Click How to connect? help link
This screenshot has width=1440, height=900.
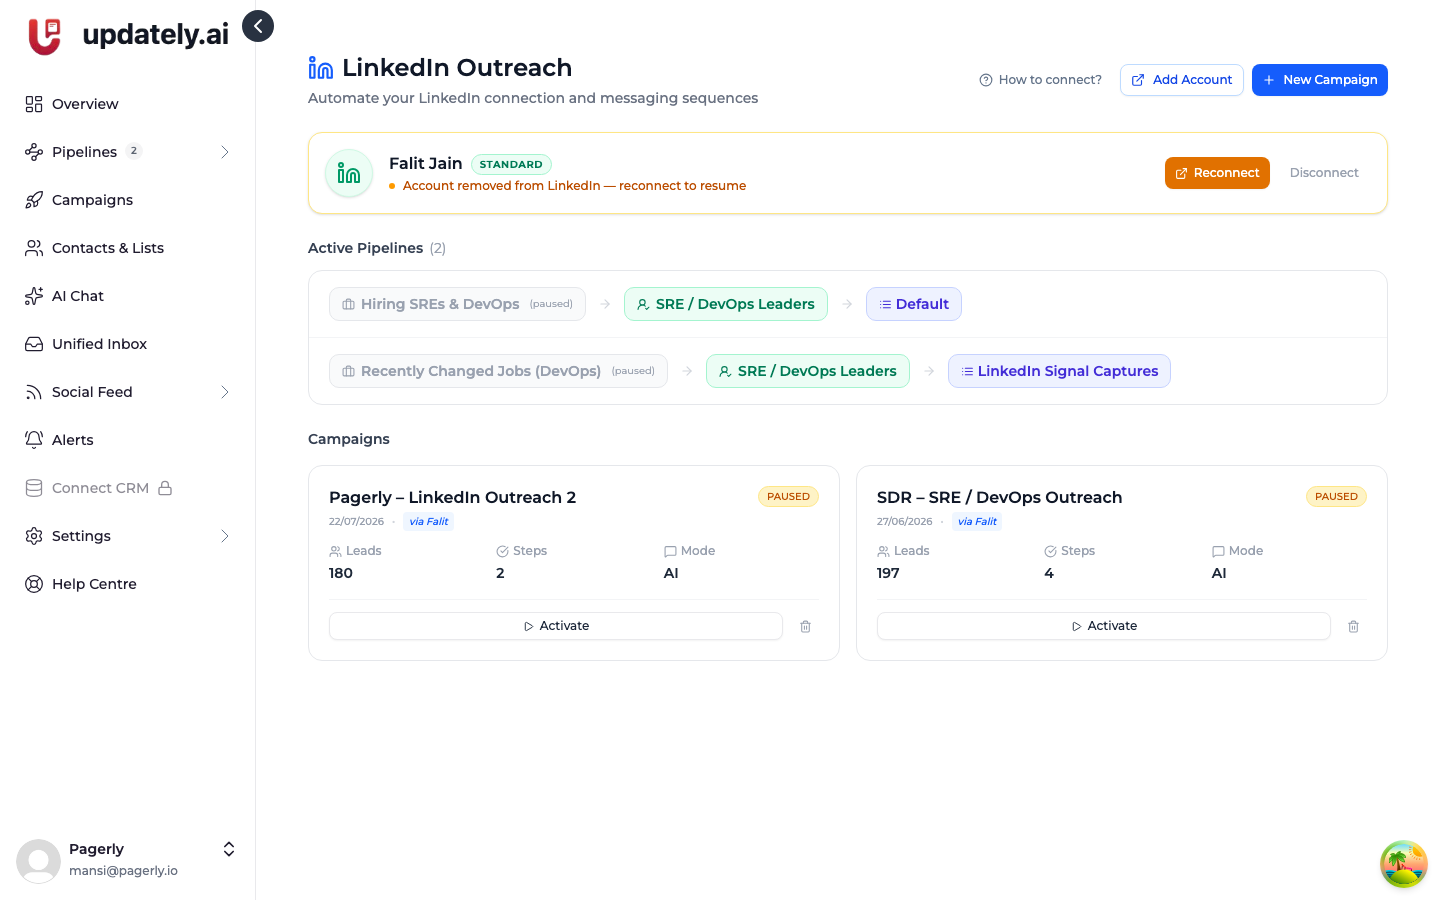click(x=1040, y=80)
